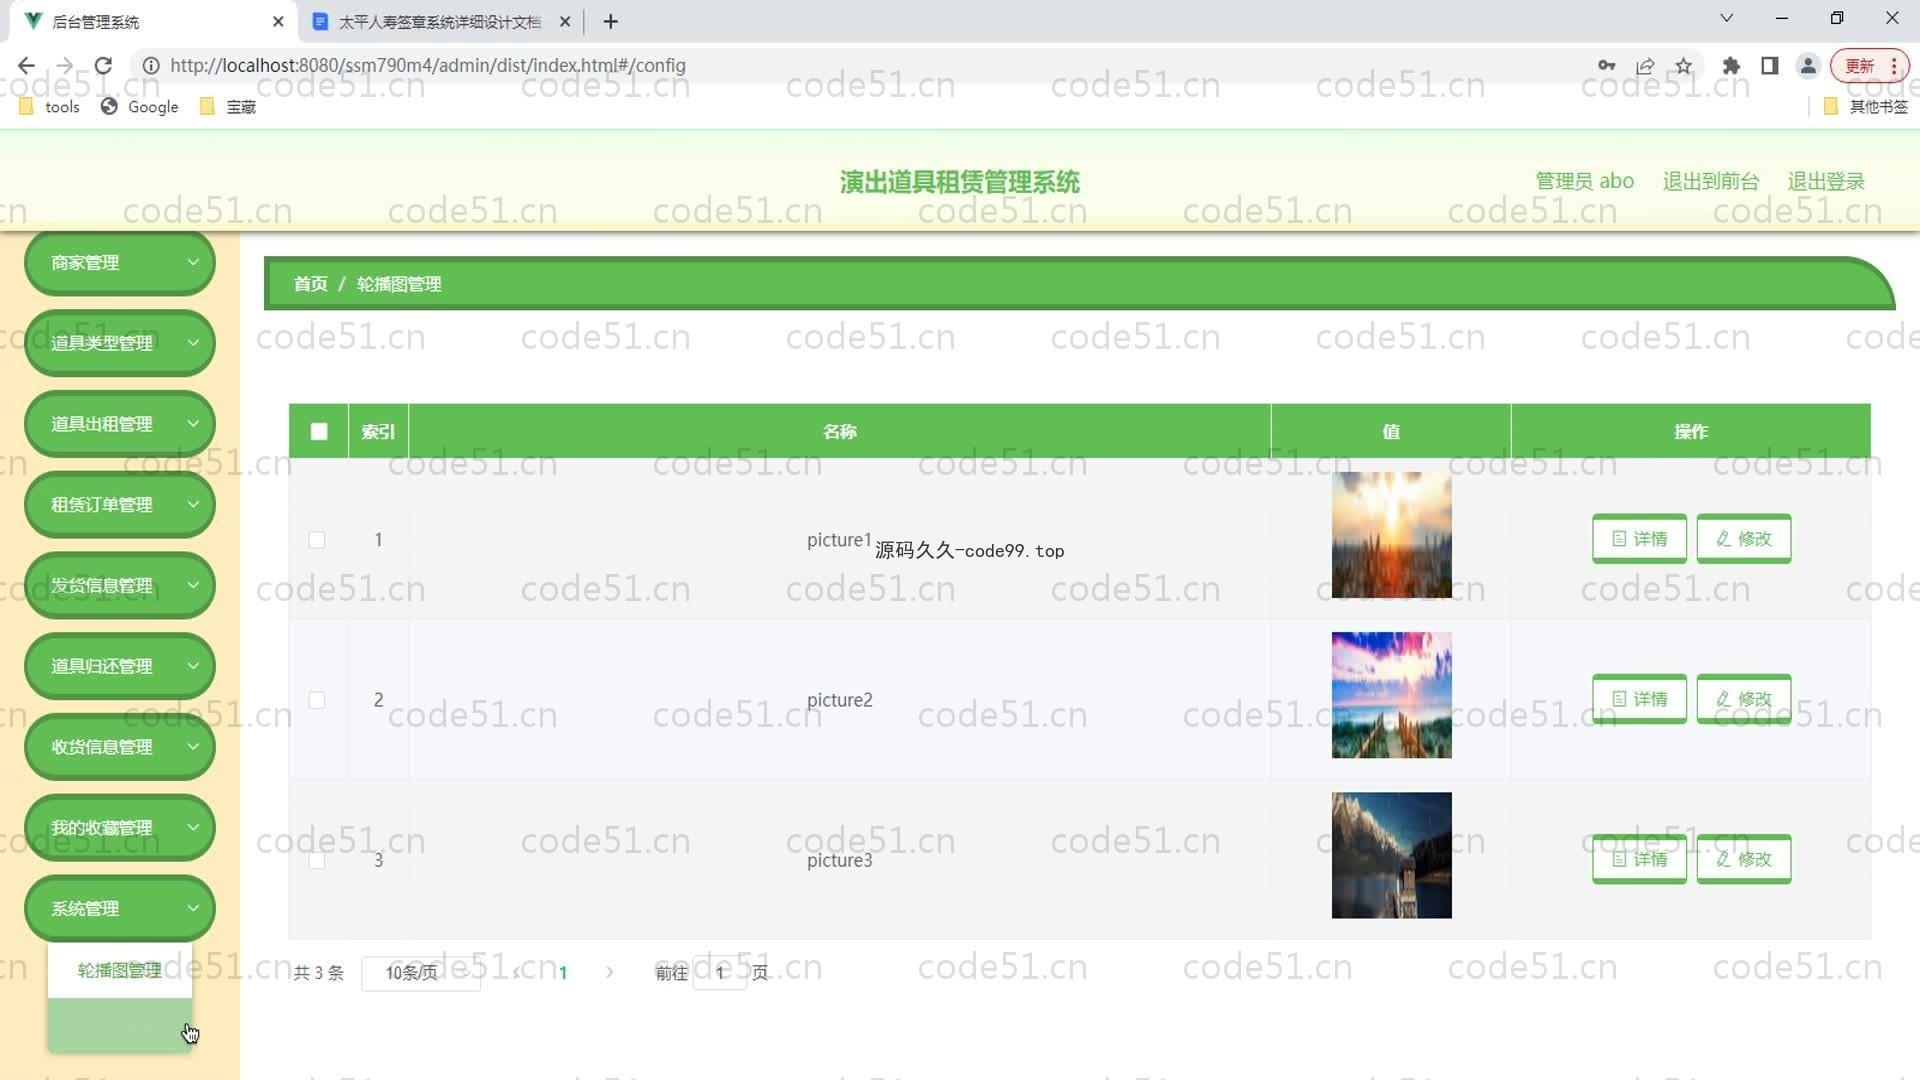Open the 其他书签 folder
1920x1080 pixels.
pyautogui.click(x=1866, y=106)
